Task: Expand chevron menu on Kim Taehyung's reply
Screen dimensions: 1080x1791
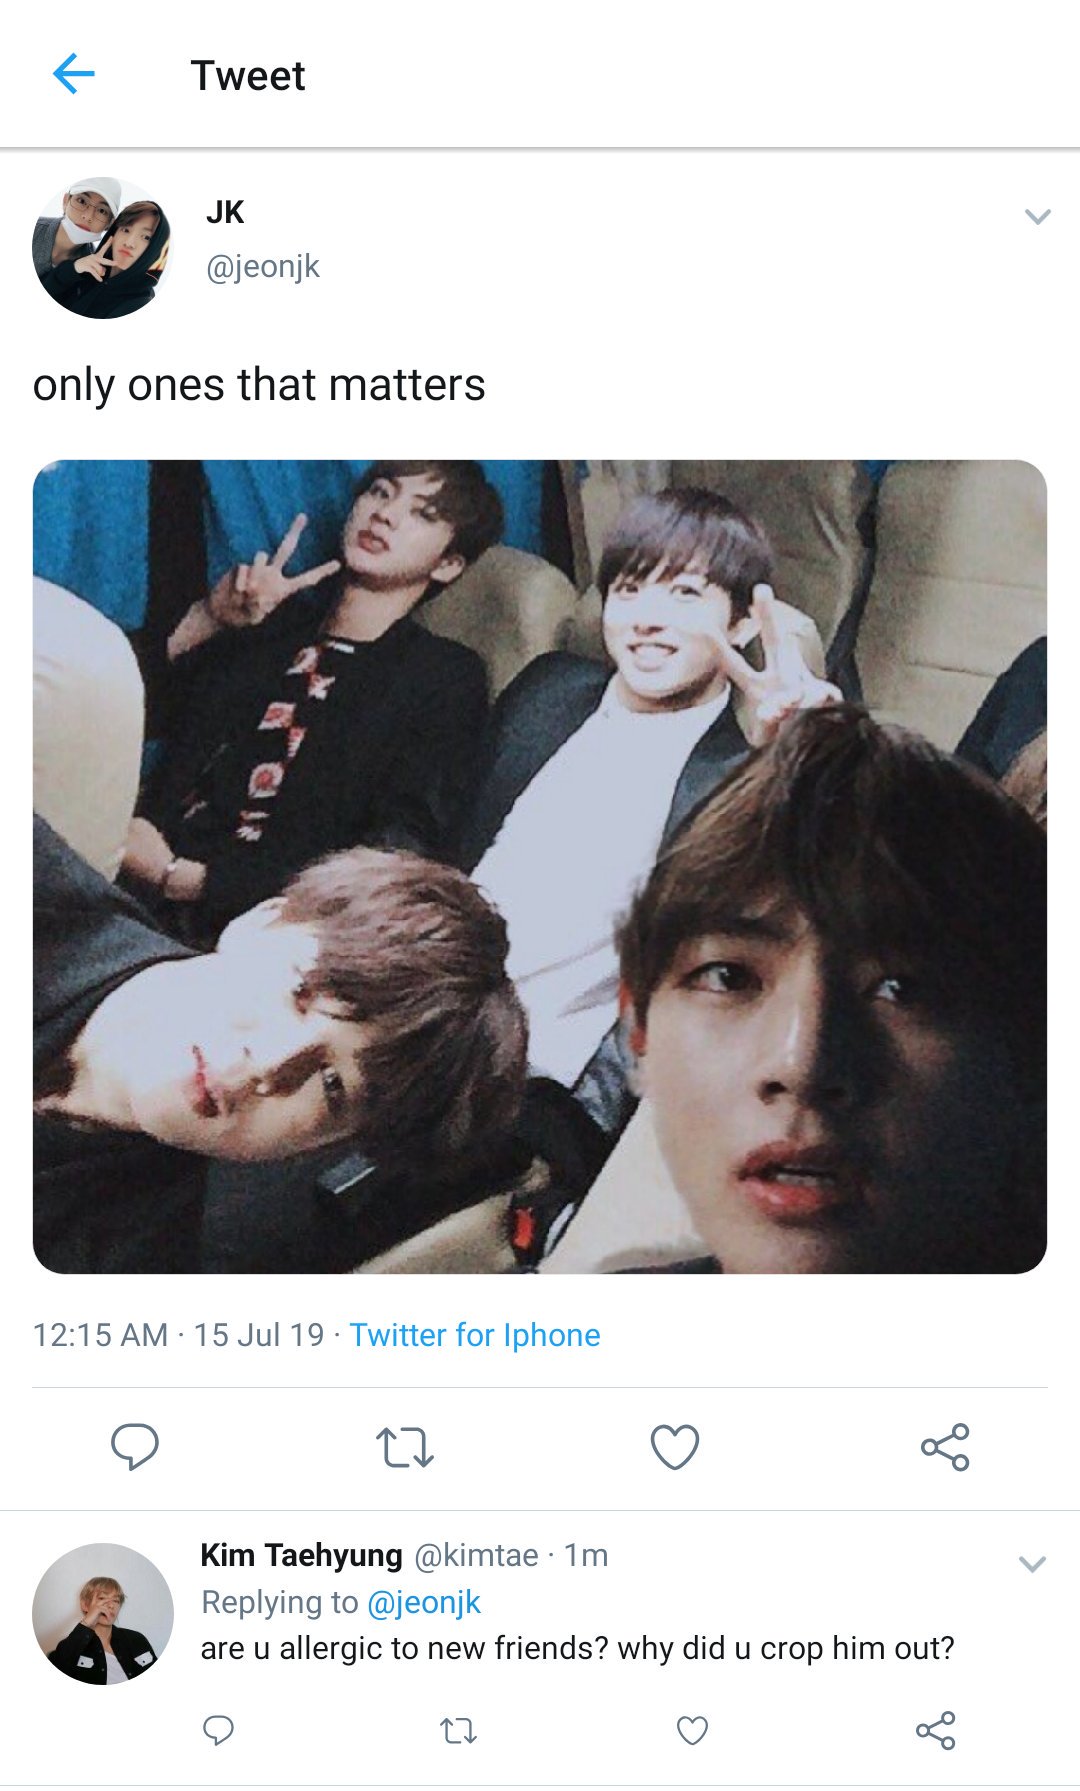Action: coord(1032,1564)
